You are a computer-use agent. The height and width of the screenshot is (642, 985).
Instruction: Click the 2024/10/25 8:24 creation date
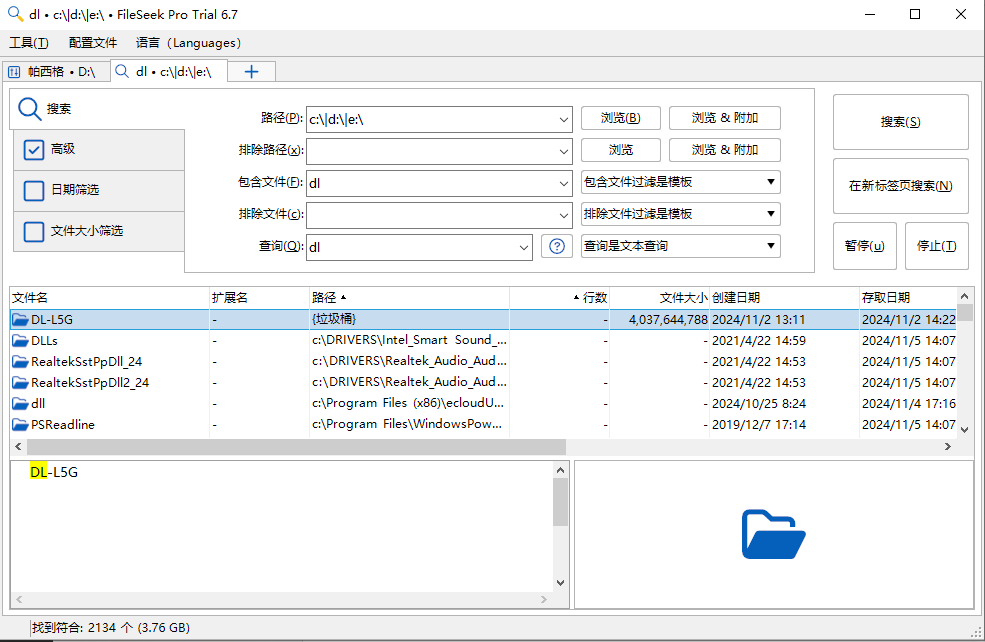click(759, 404)
